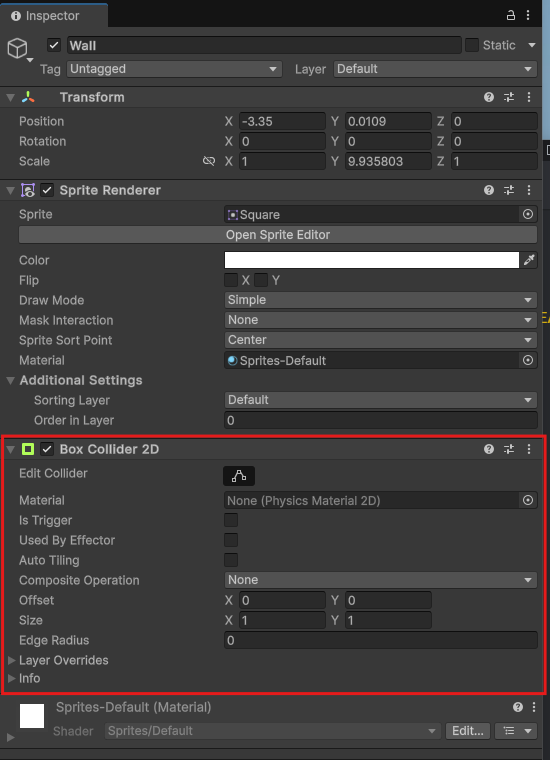550x760 pixels.
Task: Open Box Collider 2D context menu
Action: [x=529, y=449]
